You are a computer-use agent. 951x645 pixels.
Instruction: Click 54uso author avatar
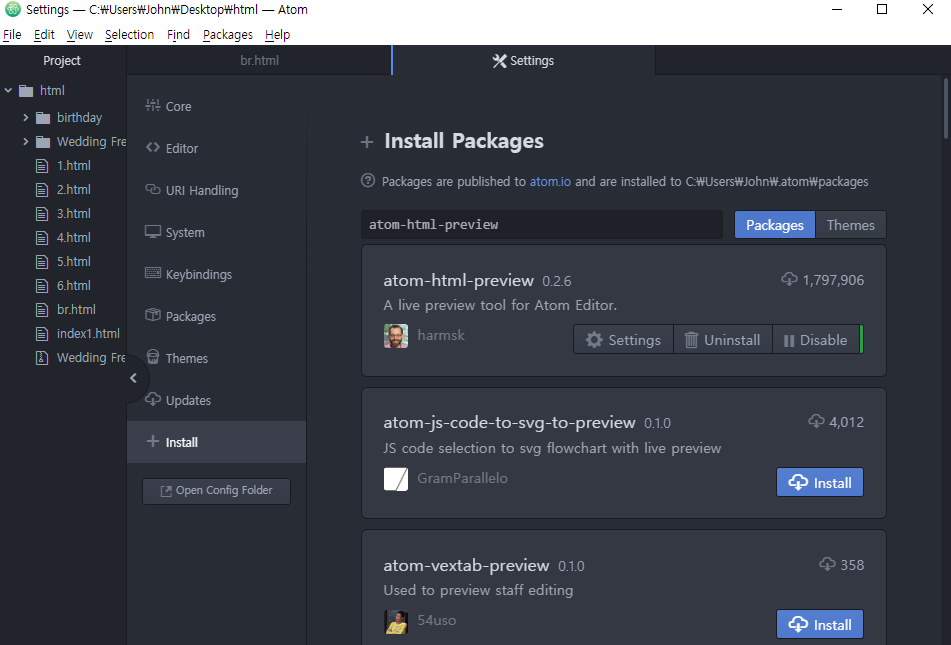pyautogui.click(x=396, y=621)
